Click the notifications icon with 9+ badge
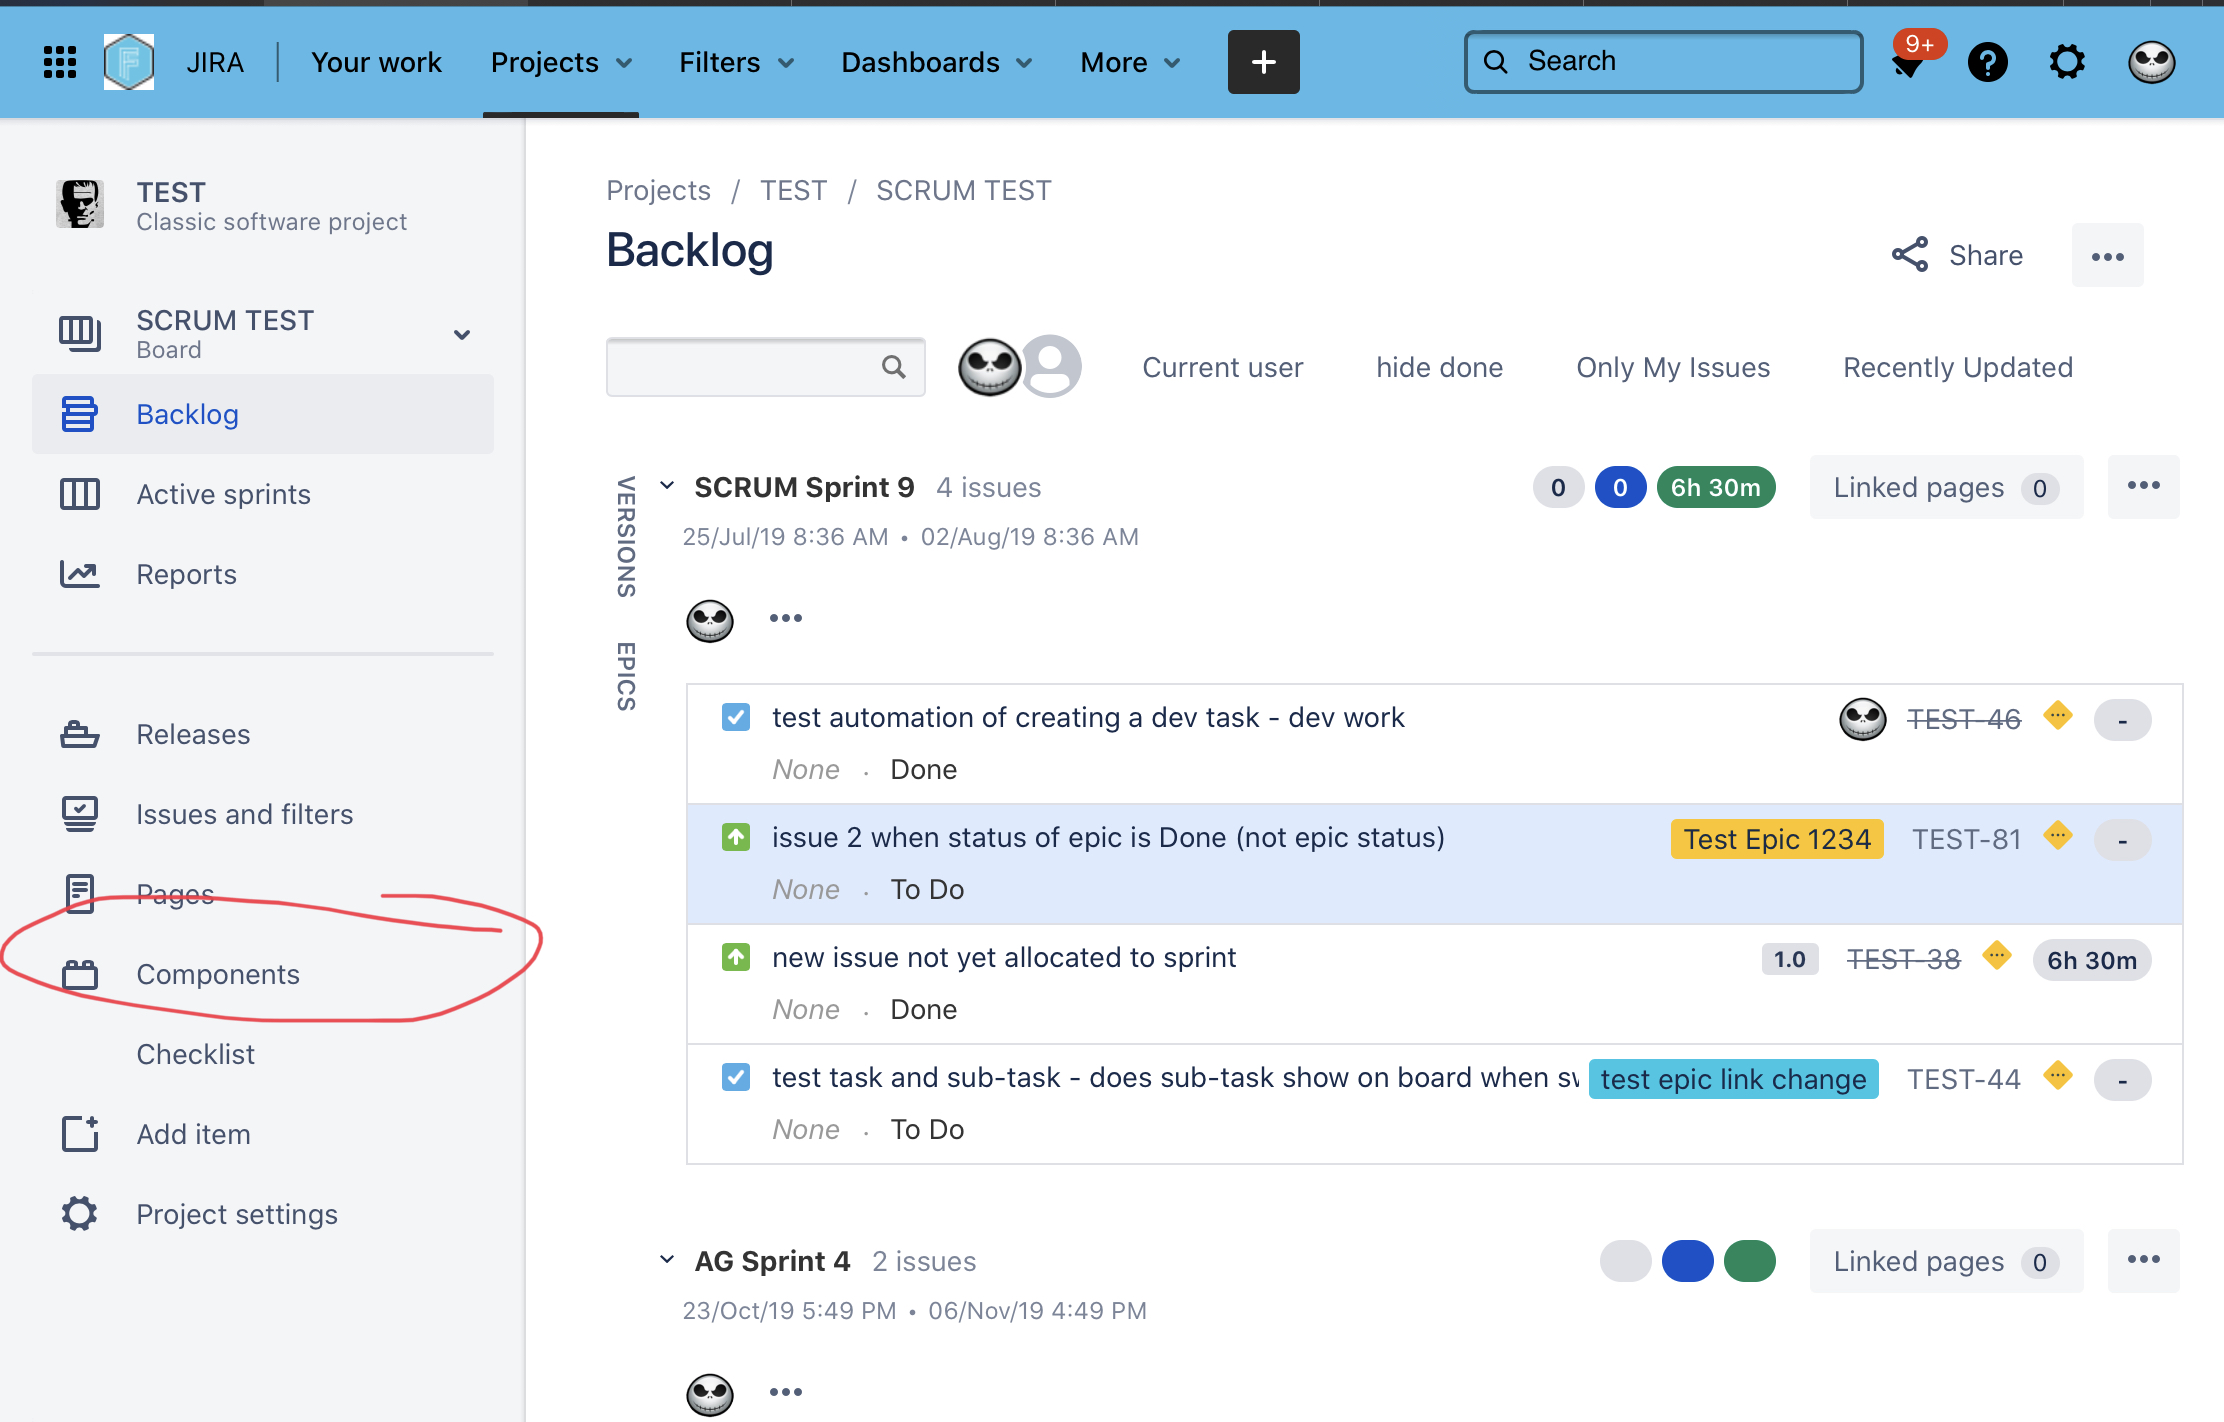Viewport: 2224px width, 1422px height. [1909, 62]
